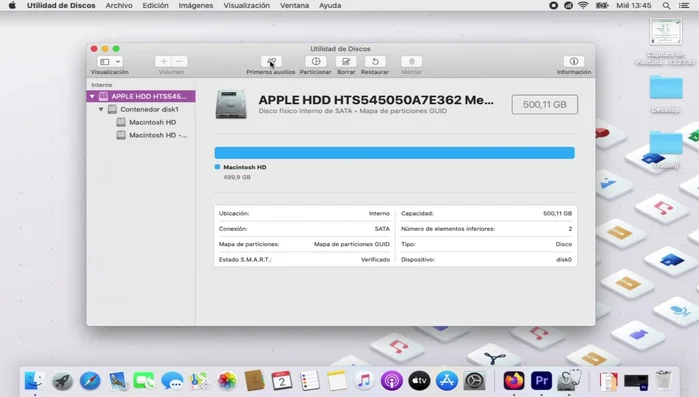Image resolution: width=699 pixels, height=397 pixels.
Task: Open the Visualización sidebar dropdown
Action: coord(110,61)
